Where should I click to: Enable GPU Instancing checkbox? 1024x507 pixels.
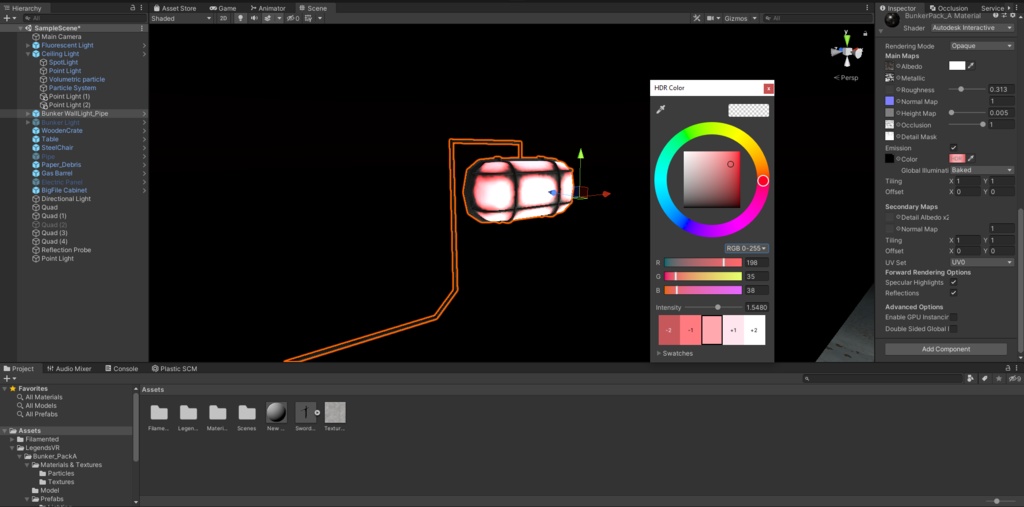[x=953, y=317]
